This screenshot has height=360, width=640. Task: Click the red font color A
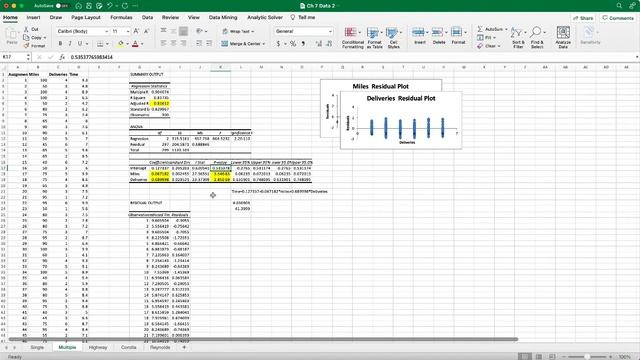(x=135, y=43)
